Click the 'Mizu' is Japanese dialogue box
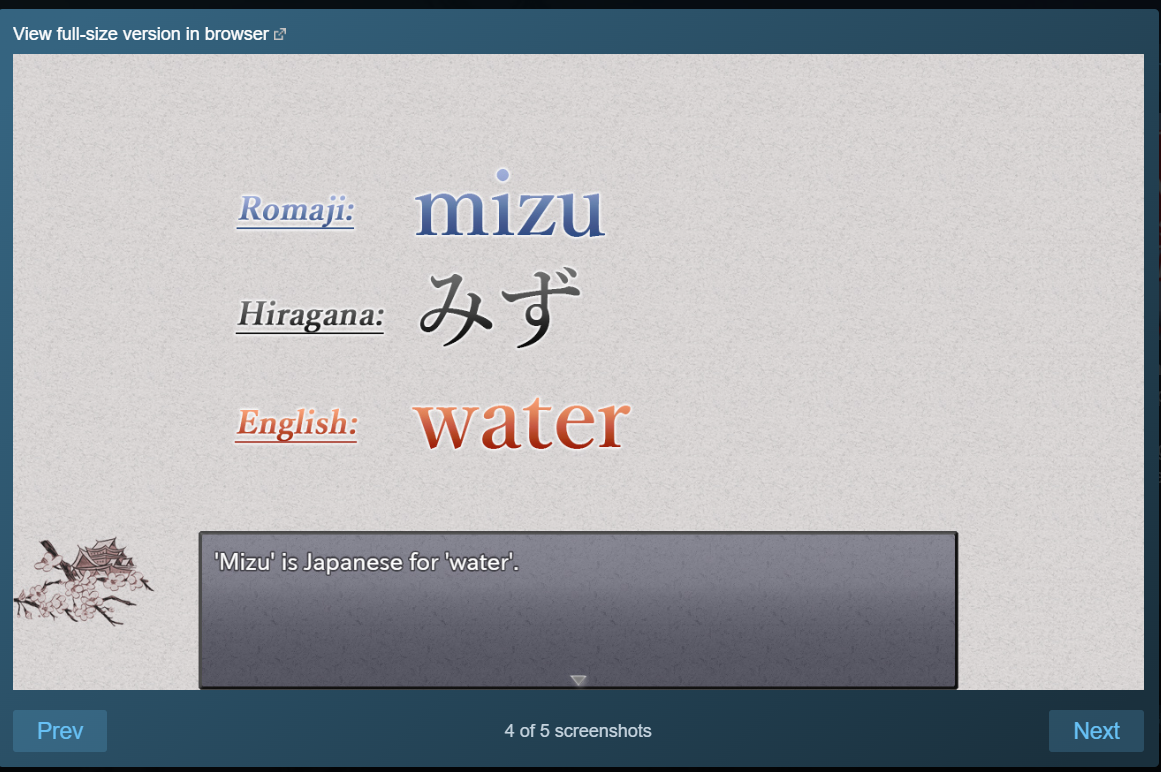Screen dimensions: 1161x772 pyautogui.click(x=578, y=610)
